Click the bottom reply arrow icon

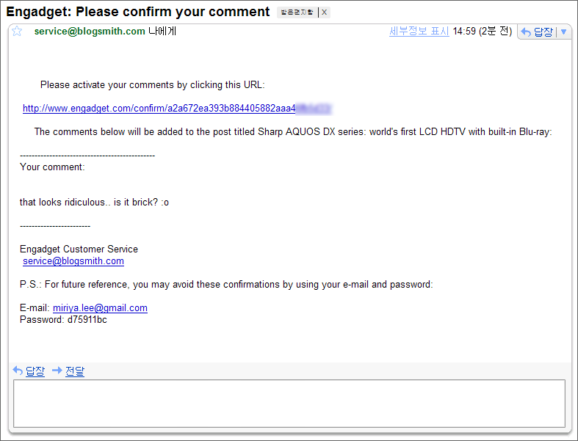[x=18, y=370]
